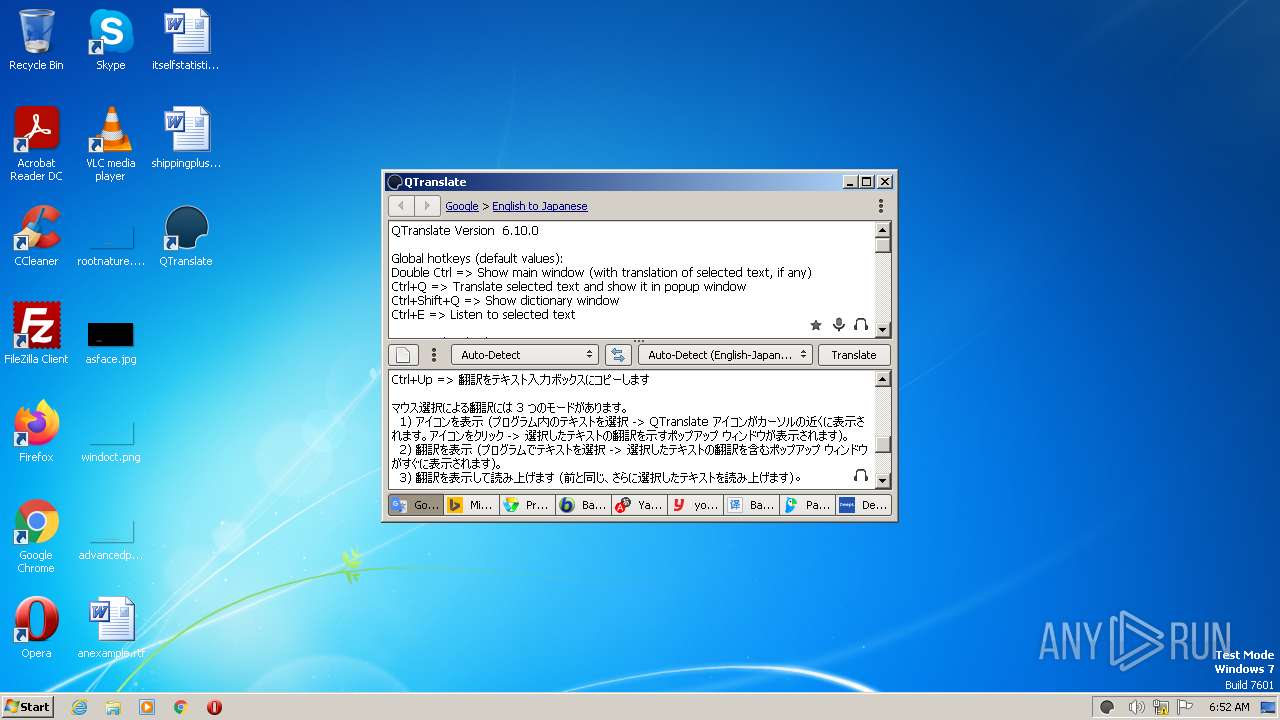This screenshot has width=1280, height=720.
Task: Select the Google Chrome desktop shortcut
Action: pyautogui.click(x=36, y=536)
